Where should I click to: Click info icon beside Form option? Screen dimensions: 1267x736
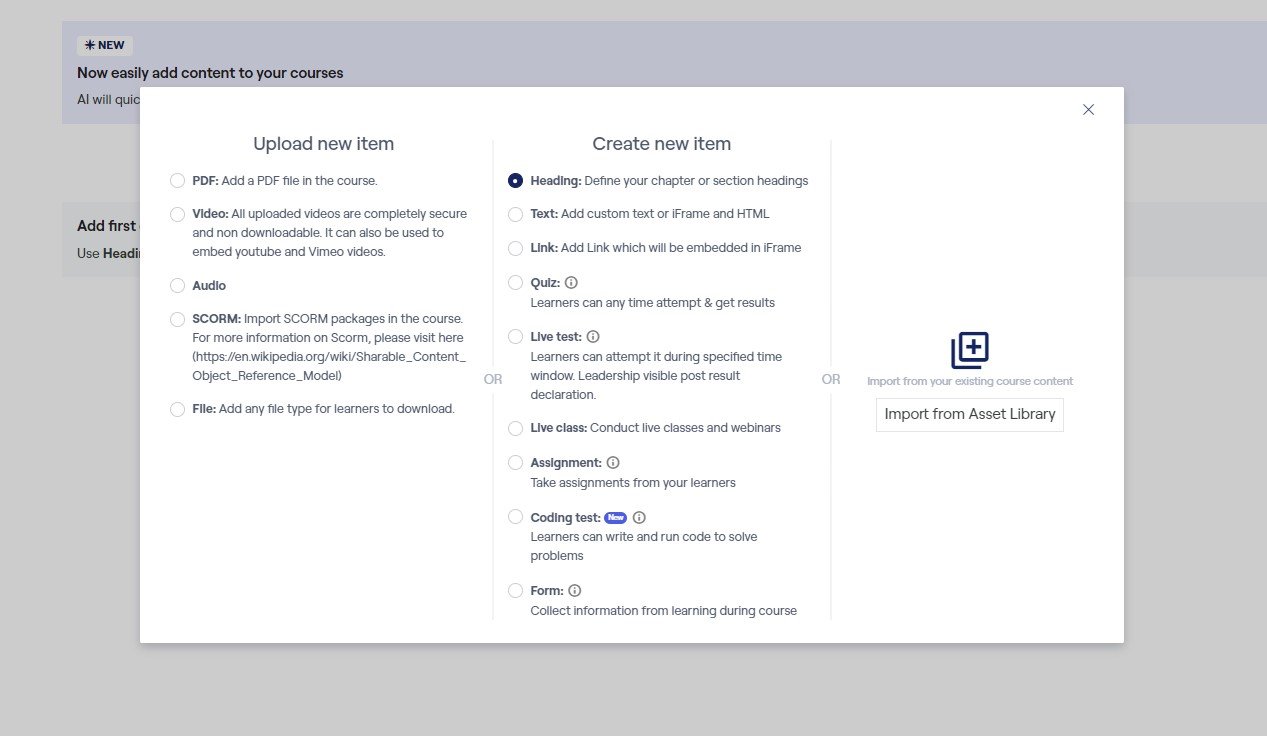575,591
